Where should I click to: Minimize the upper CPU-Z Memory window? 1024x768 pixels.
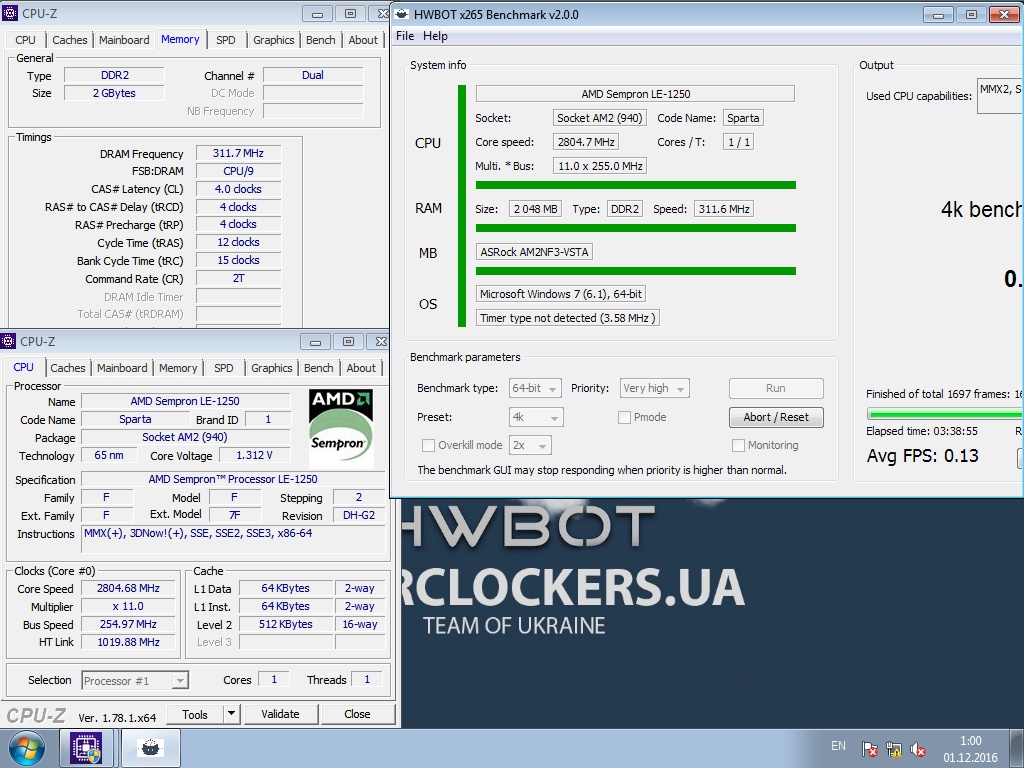(x=317, y=14)
